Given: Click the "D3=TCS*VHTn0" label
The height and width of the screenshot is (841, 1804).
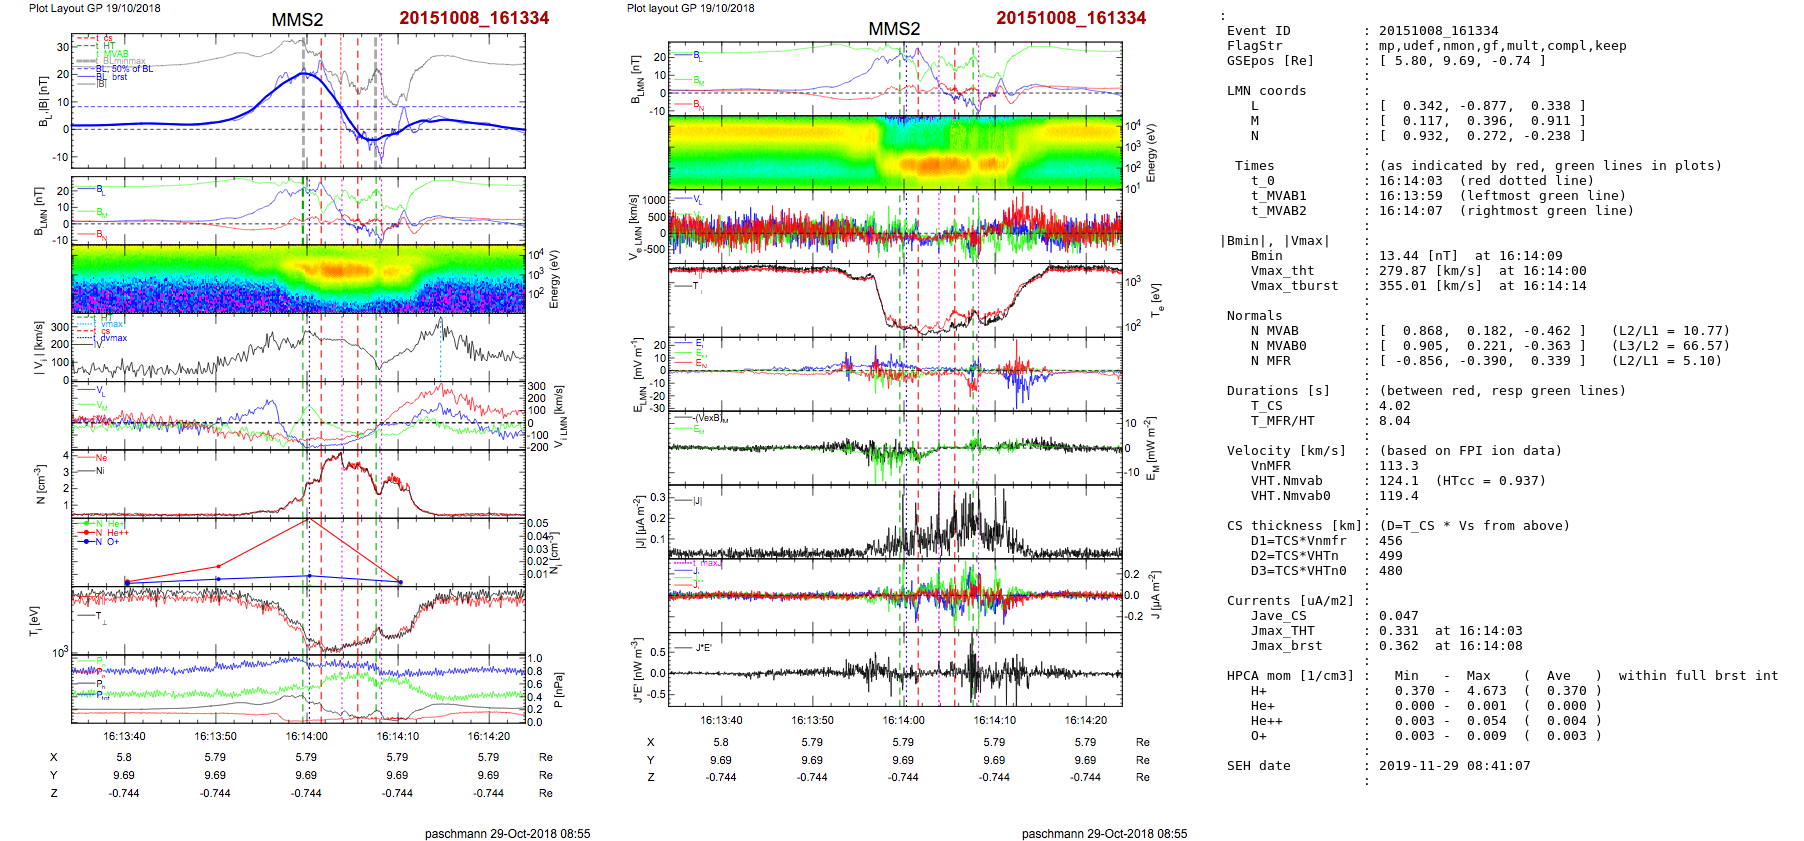Looking at the screenshot, I should tap(1299, 571).
